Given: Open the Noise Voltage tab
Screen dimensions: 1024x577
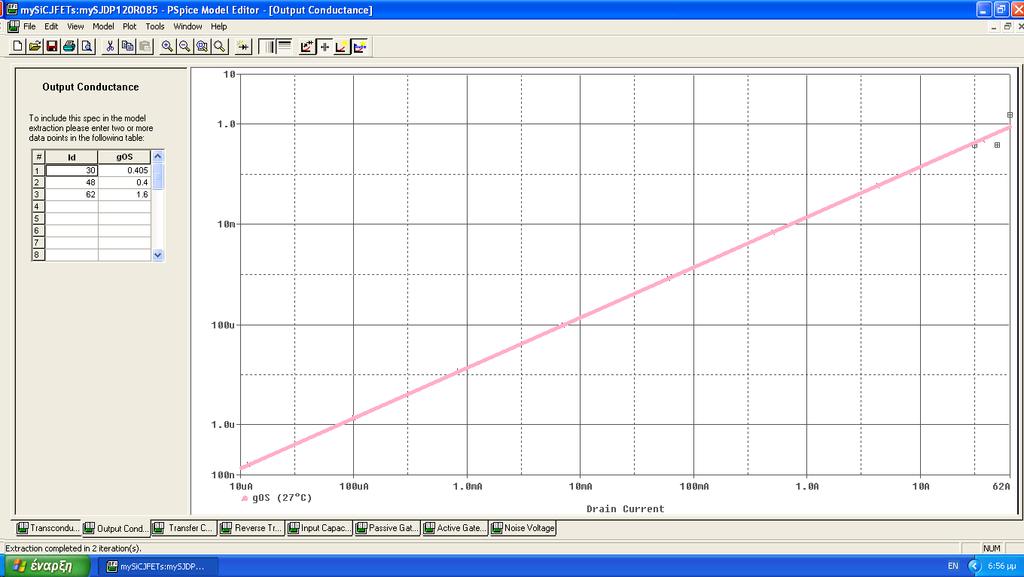Looking at the screenshot, I should (x=523, y=528).
